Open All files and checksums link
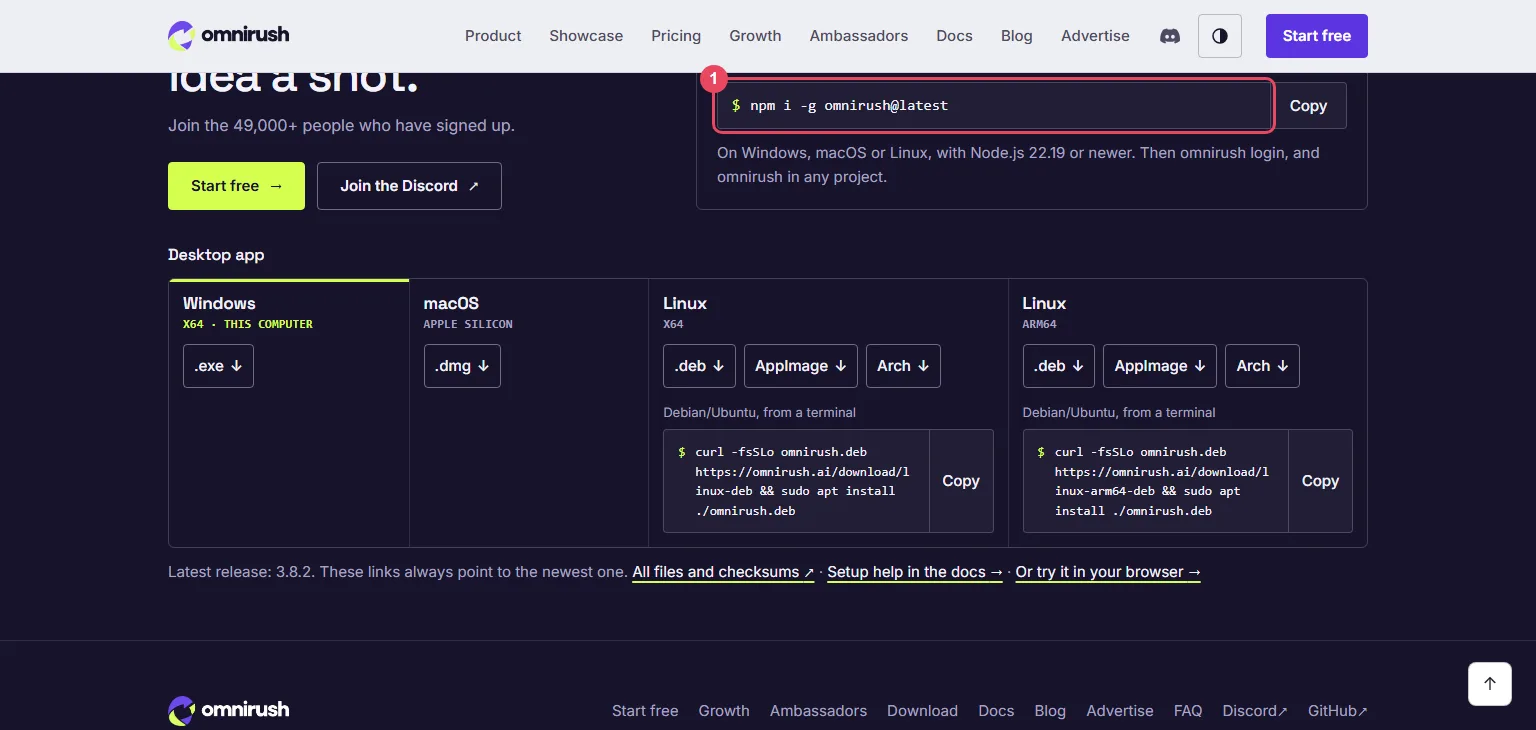 723,572
